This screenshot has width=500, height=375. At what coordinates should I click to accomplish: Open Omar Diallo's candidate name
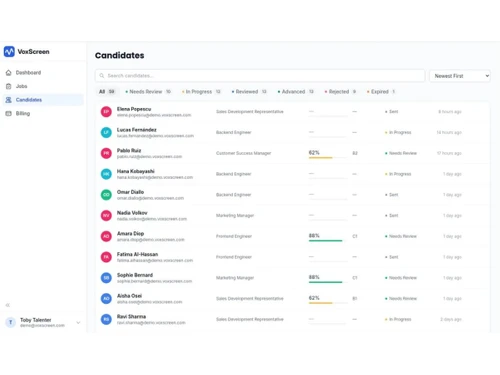pos(130,192)
